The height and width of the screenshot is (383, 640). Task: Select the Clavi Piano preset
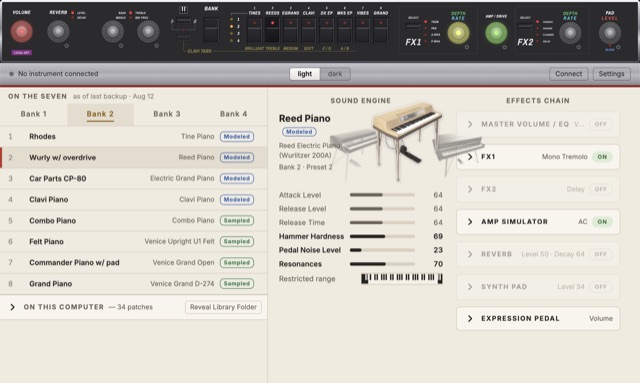(133, 200)
